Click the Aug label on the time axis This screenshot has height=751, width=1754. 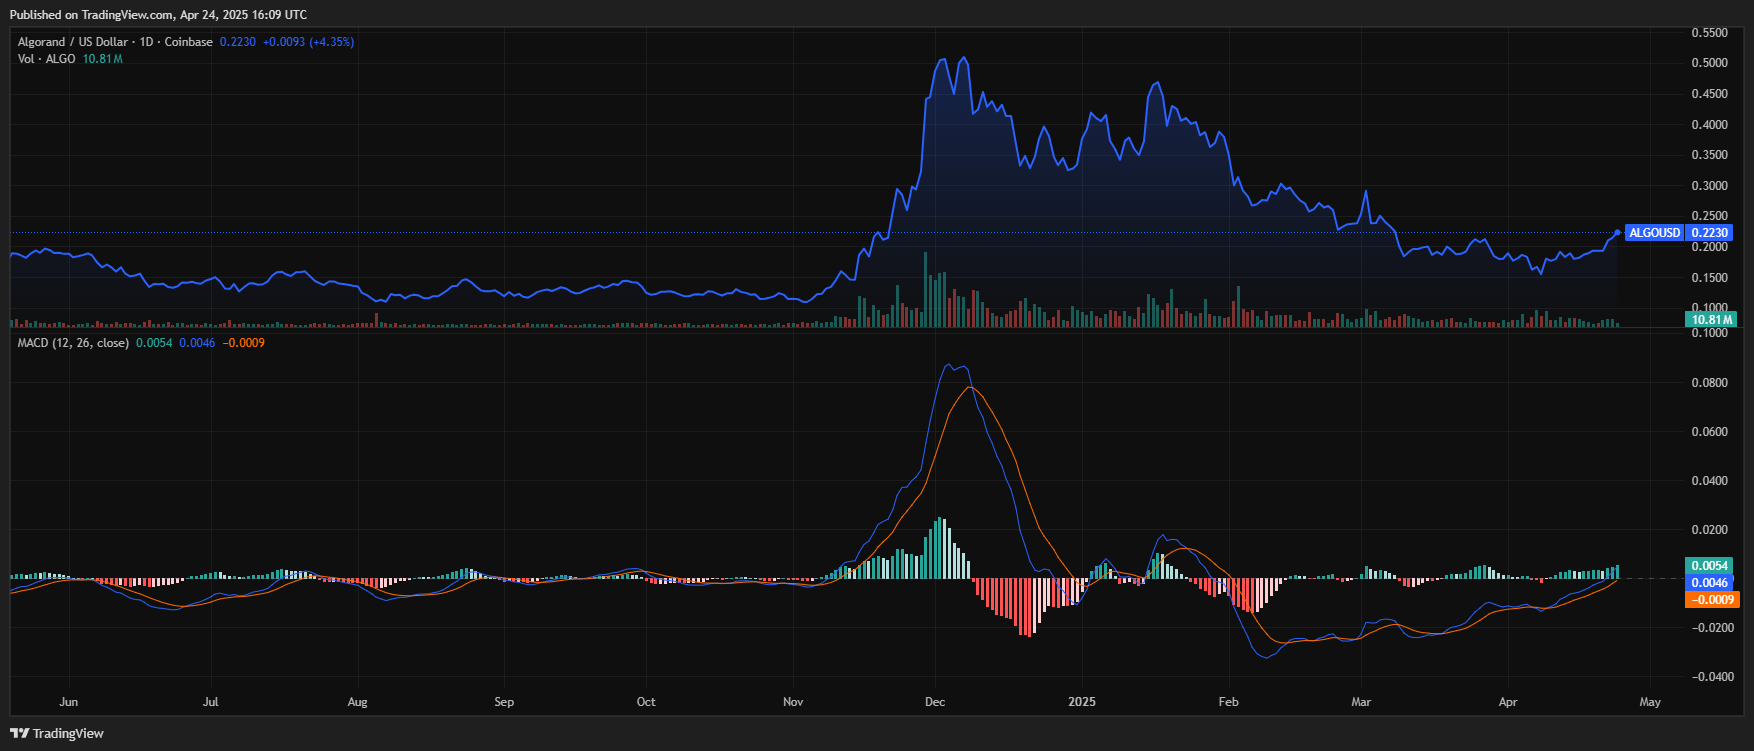point(357,702)
